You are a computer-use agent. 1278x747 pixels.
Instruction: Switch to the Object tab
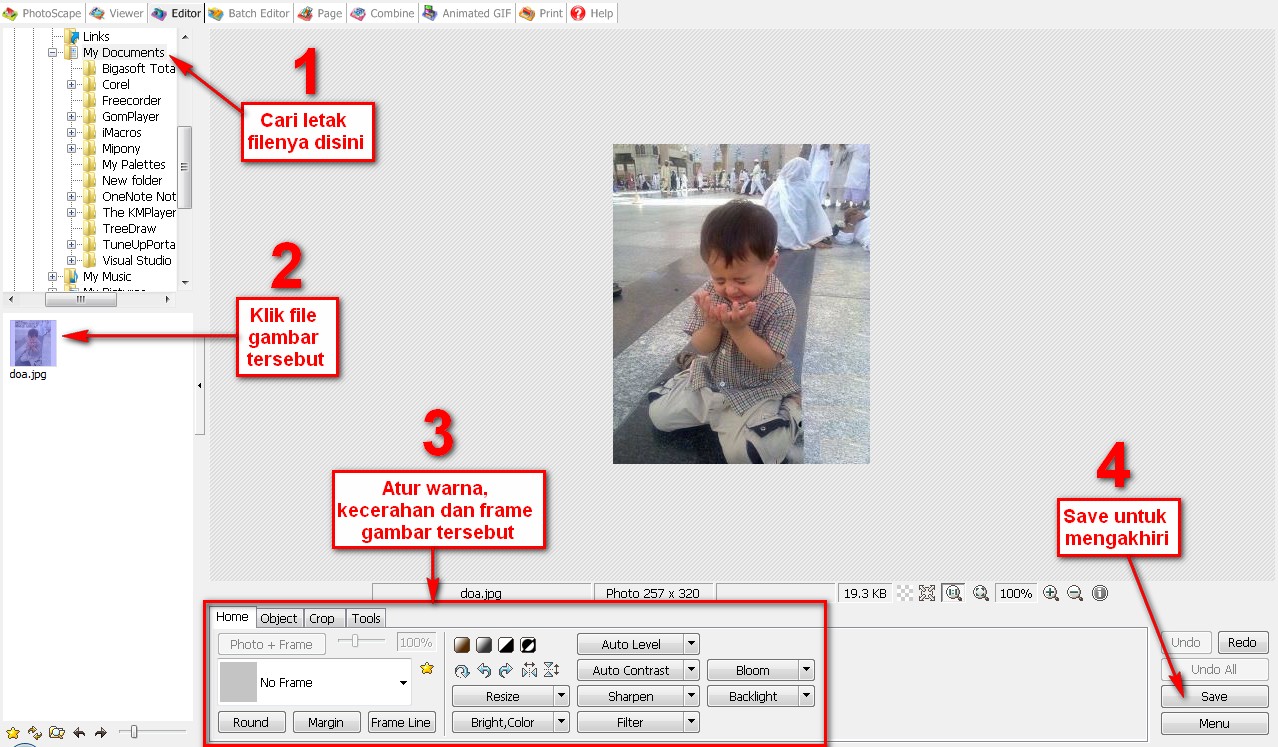(x=278, y=617)
